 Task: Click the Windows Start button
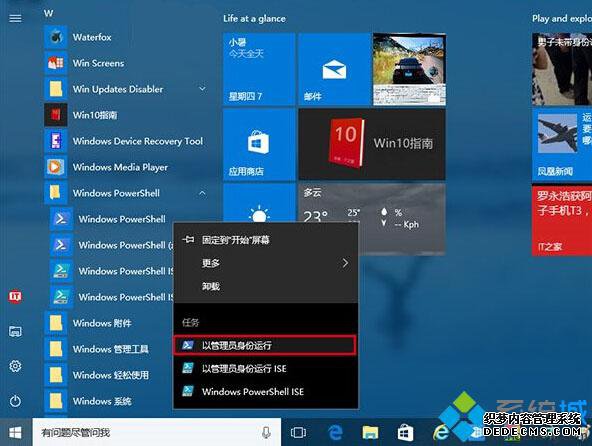coord(15,432)
